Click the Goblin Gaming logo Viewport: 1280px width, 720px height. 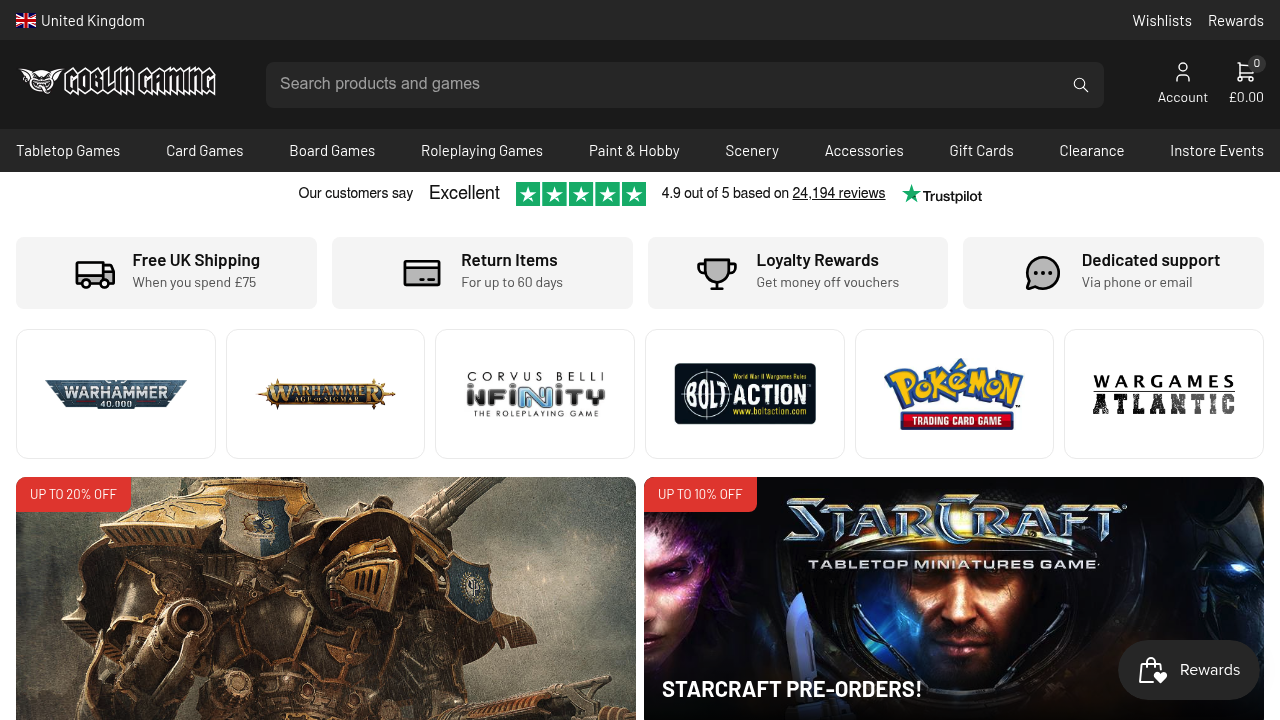(118, 81)
